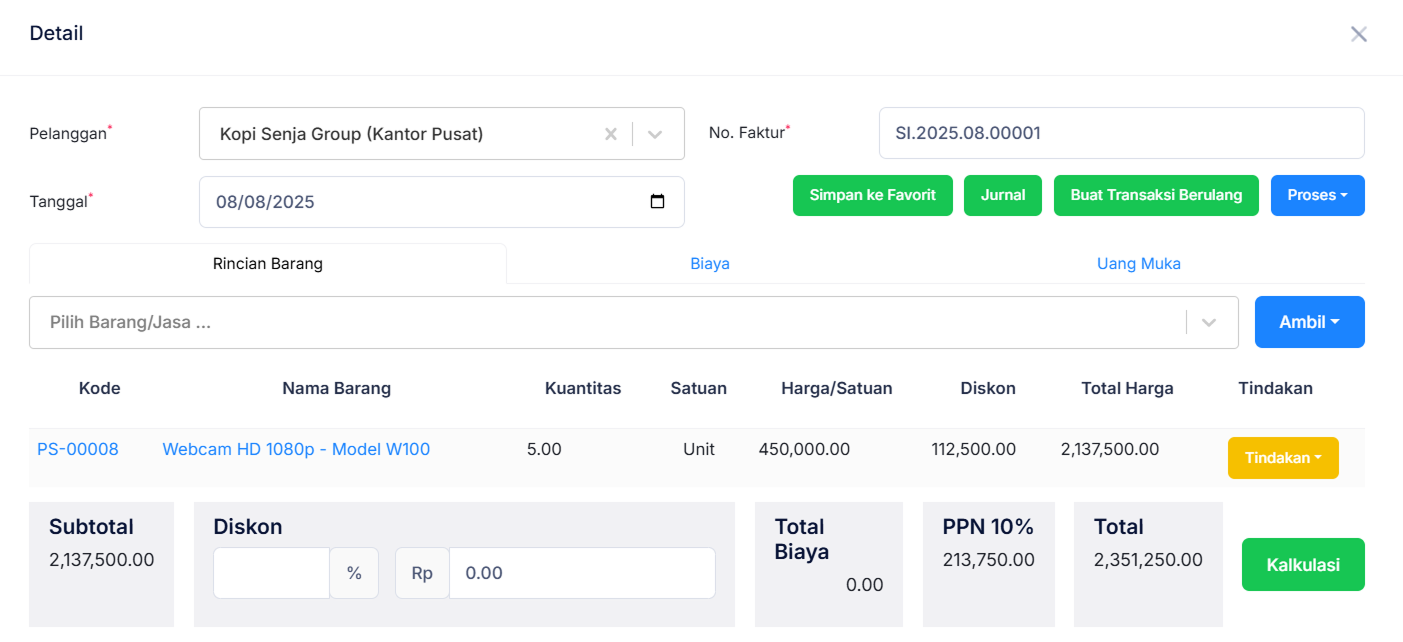Image resolution: width=1403 pixels, height=642 pixels.
Task: Open item detail via the PS-00008 link
Action: click(x=77, y=449)
